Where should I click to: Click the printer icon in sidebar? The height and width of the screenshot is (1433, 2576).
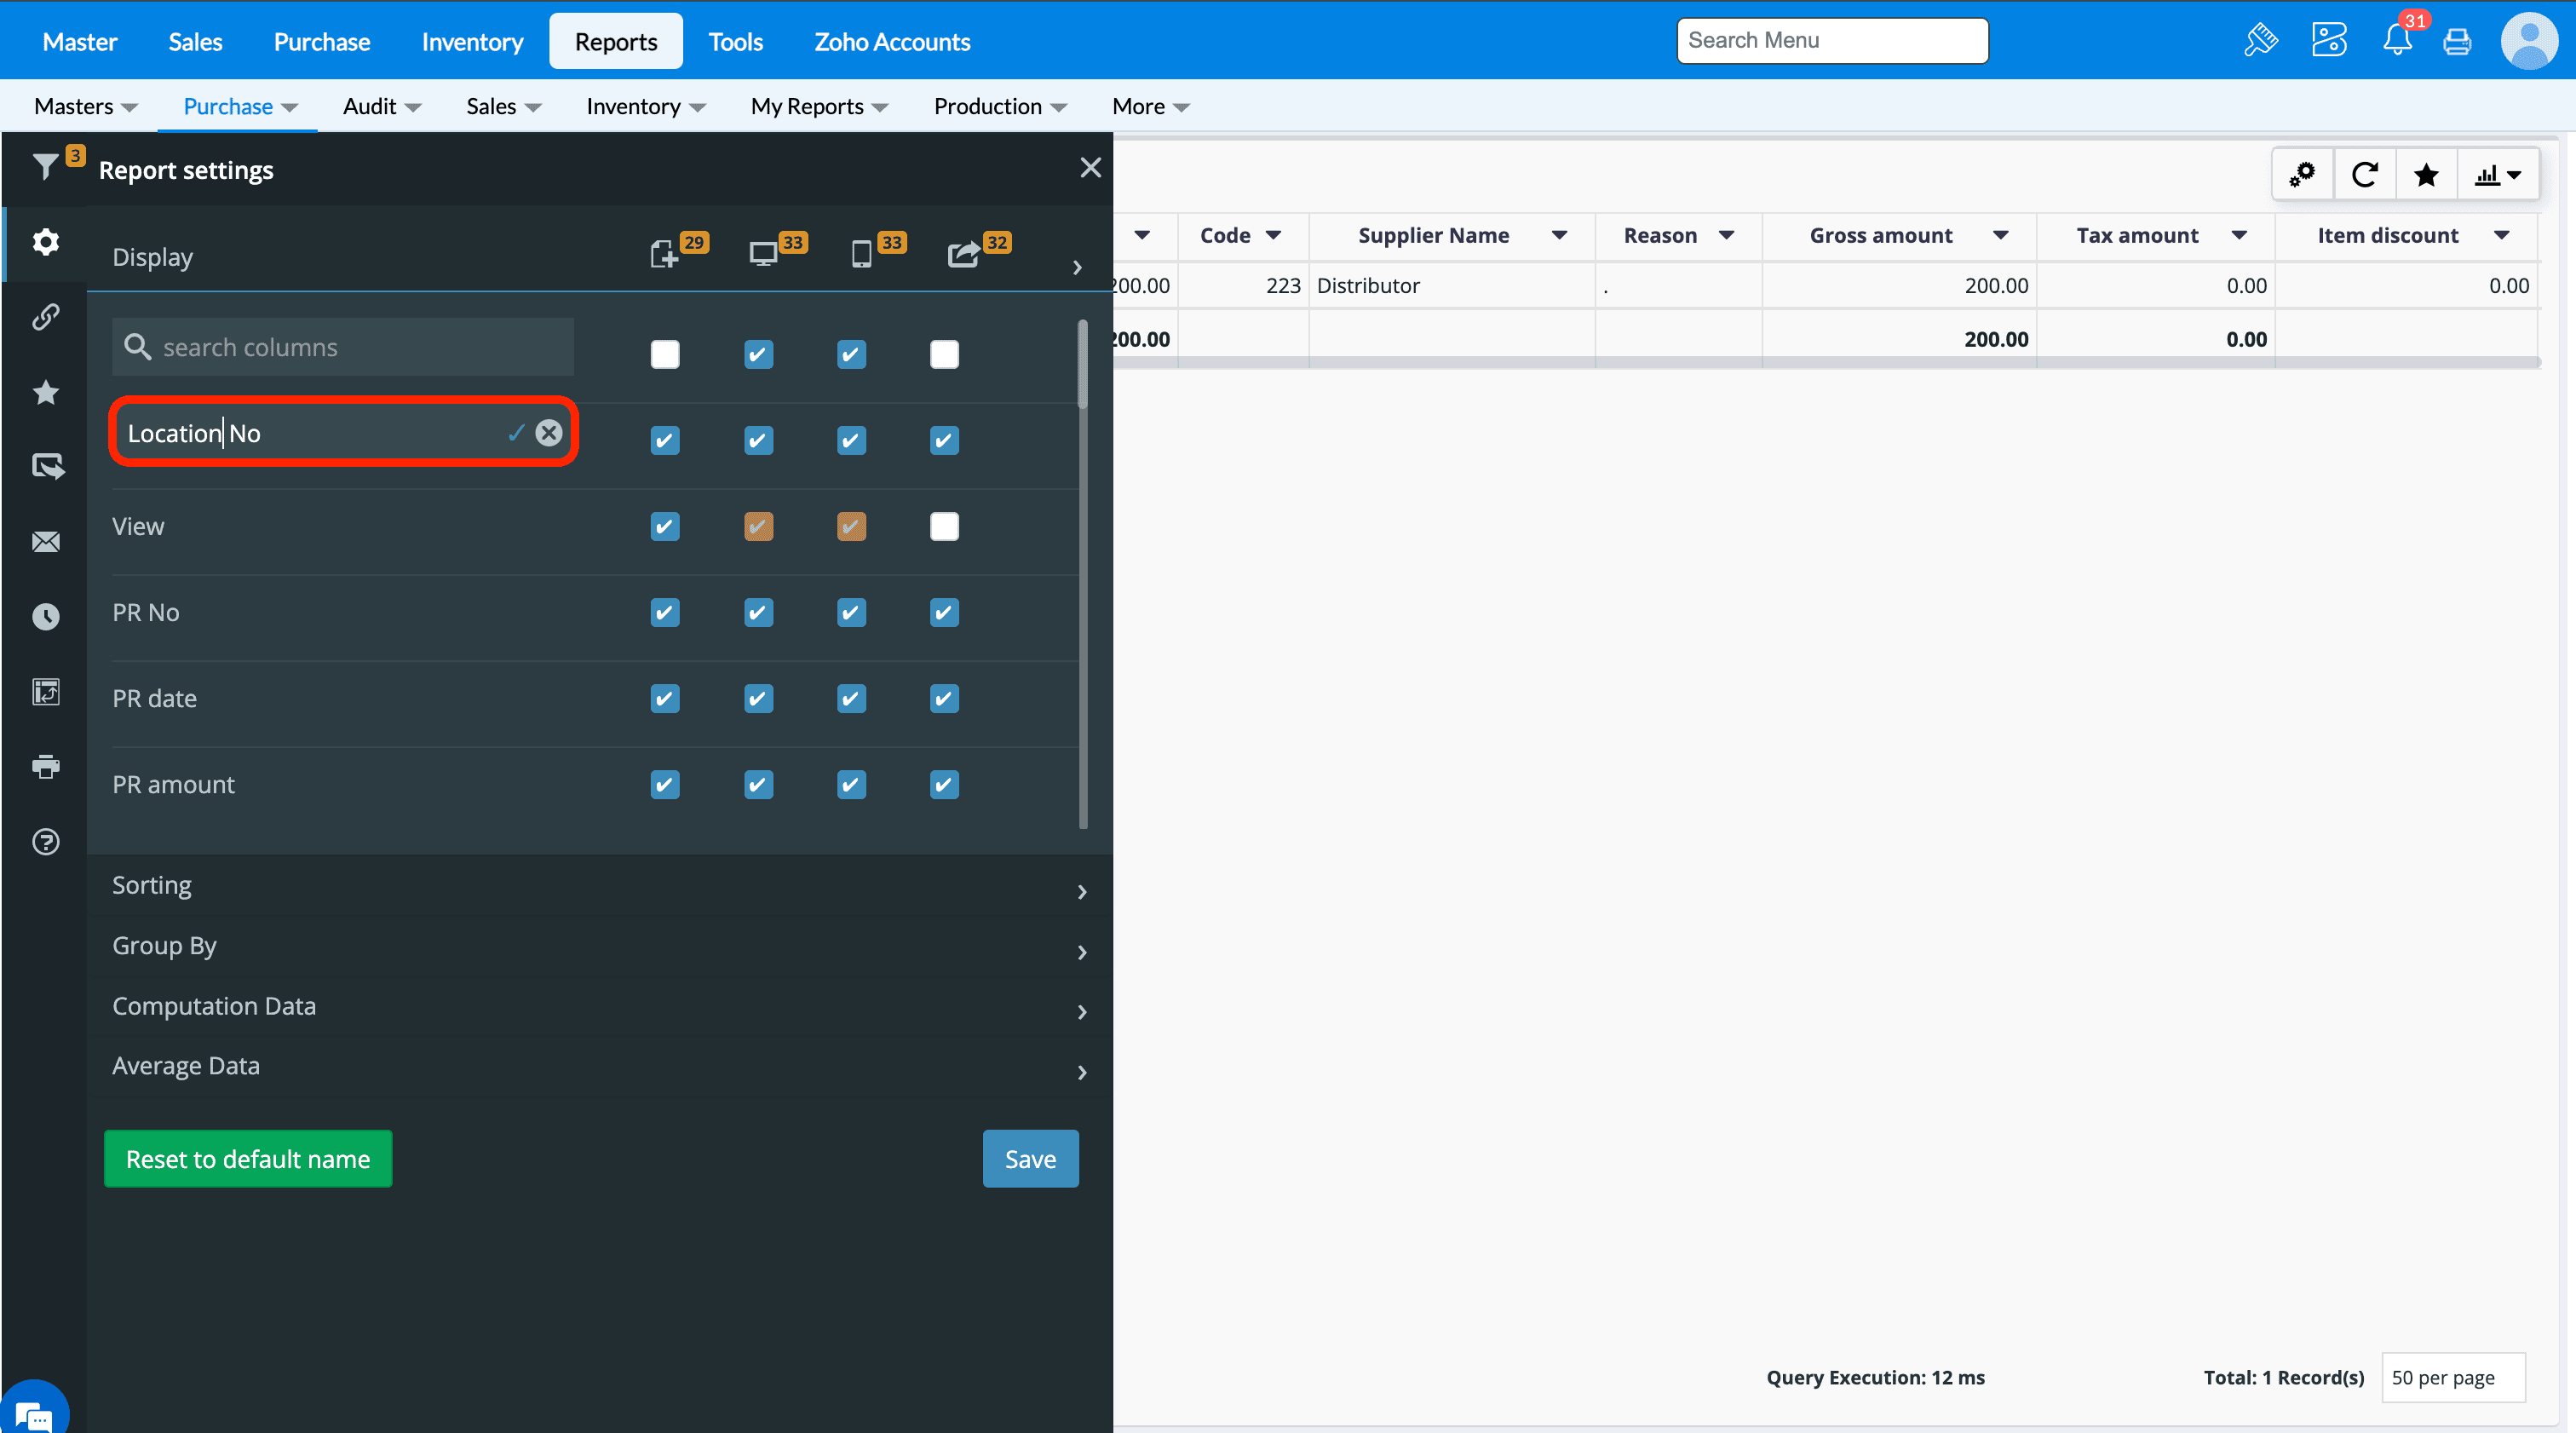coord(46,767)
